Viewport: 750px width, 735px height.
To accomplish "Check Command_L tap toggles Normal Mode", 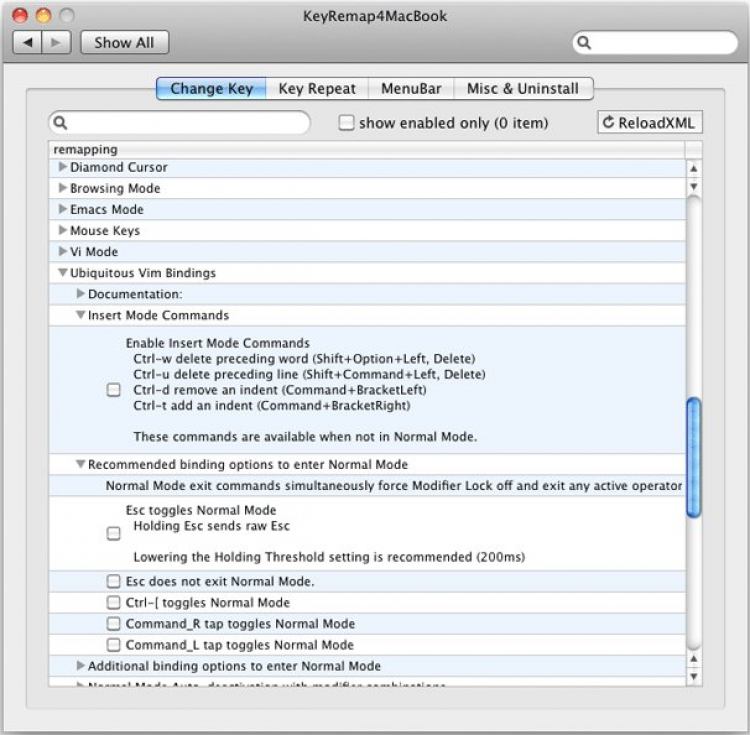I will (113, 645).
